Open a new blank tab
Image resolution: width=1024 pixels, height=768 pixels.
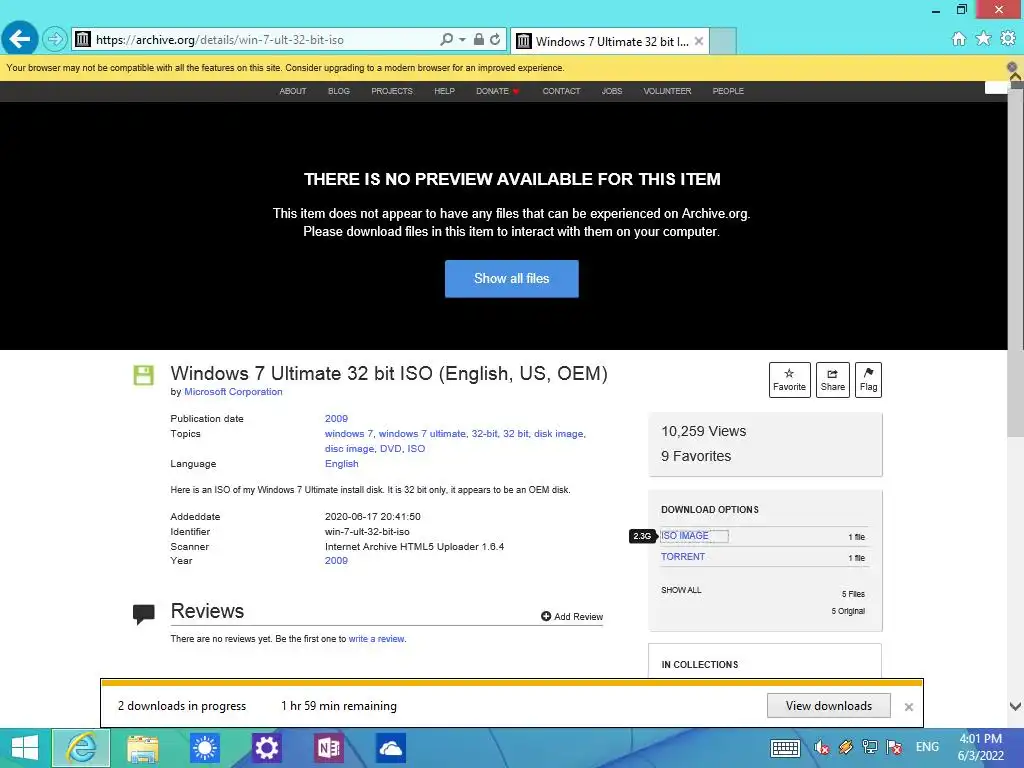723,41
